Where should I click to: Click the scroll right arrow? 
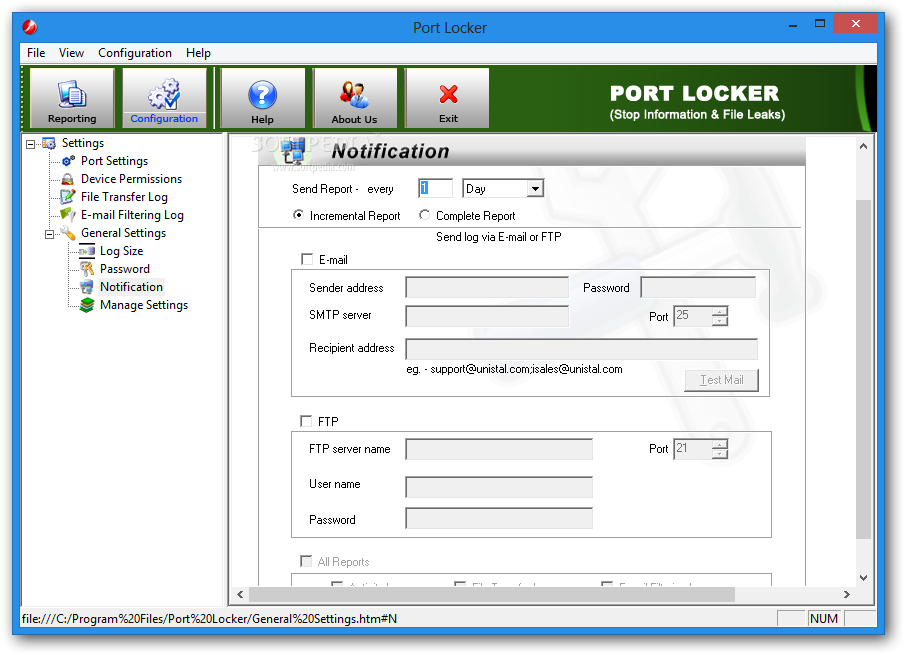(847, 594)
